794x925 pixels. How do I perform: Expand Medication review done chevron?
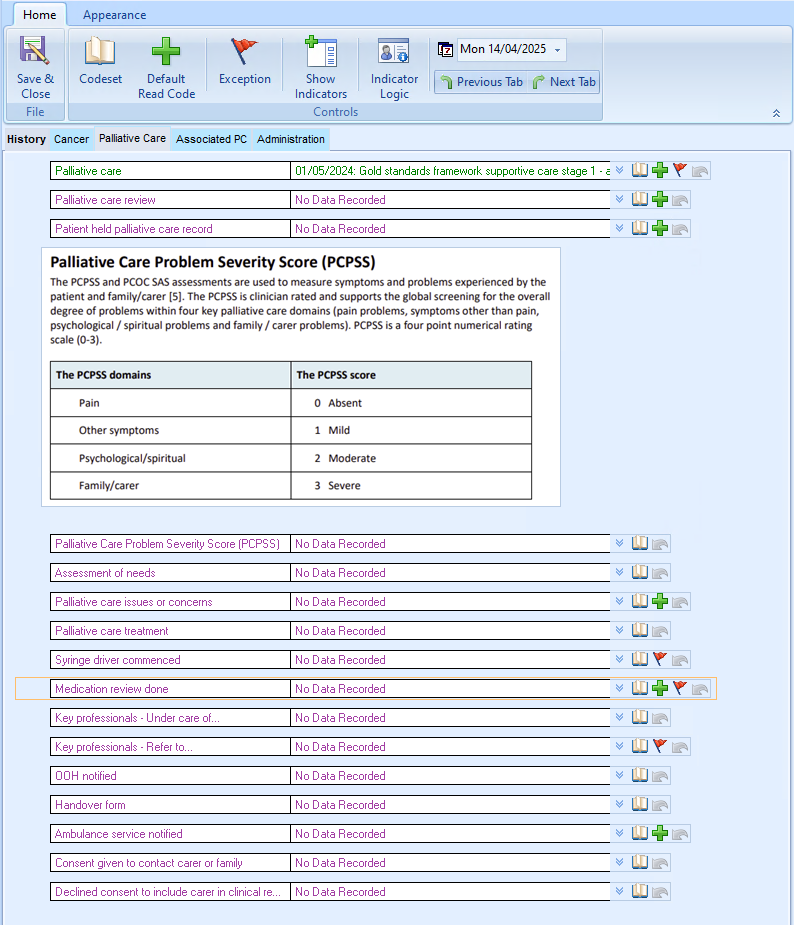point(619,688)
